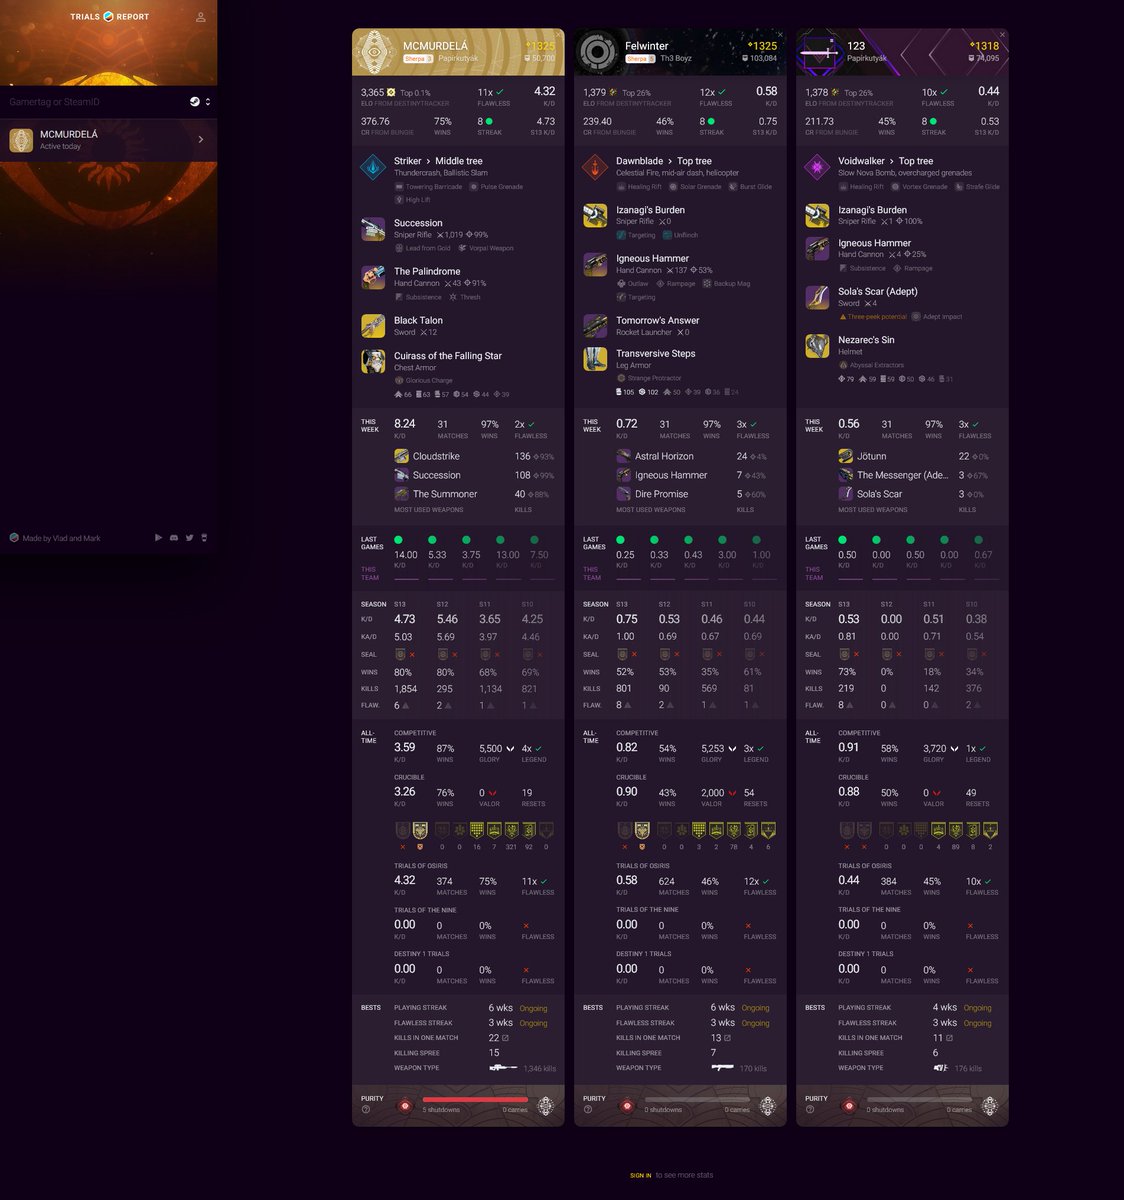Click the Trials Report logo
This screenshot has width=1124, height=1200.
click(x=109, y=17)
